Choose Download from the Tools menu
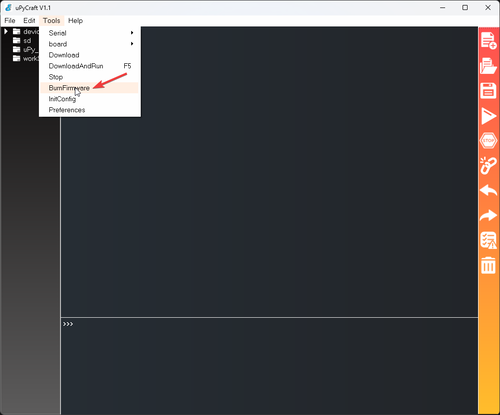The height and width of the screenshot is (415, 500). point(89,55)
